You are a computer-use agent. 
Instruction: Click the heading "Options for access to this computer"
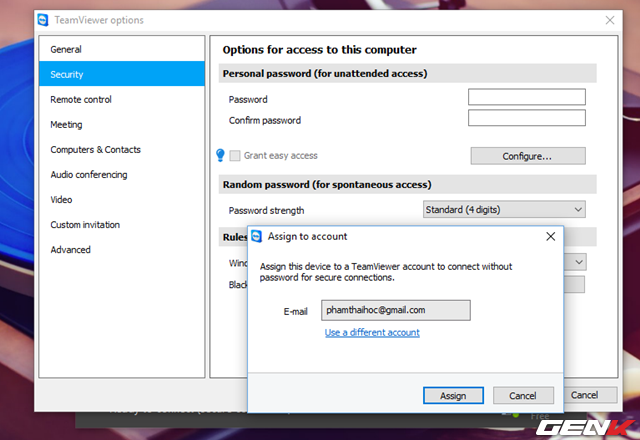click(319, 50)
